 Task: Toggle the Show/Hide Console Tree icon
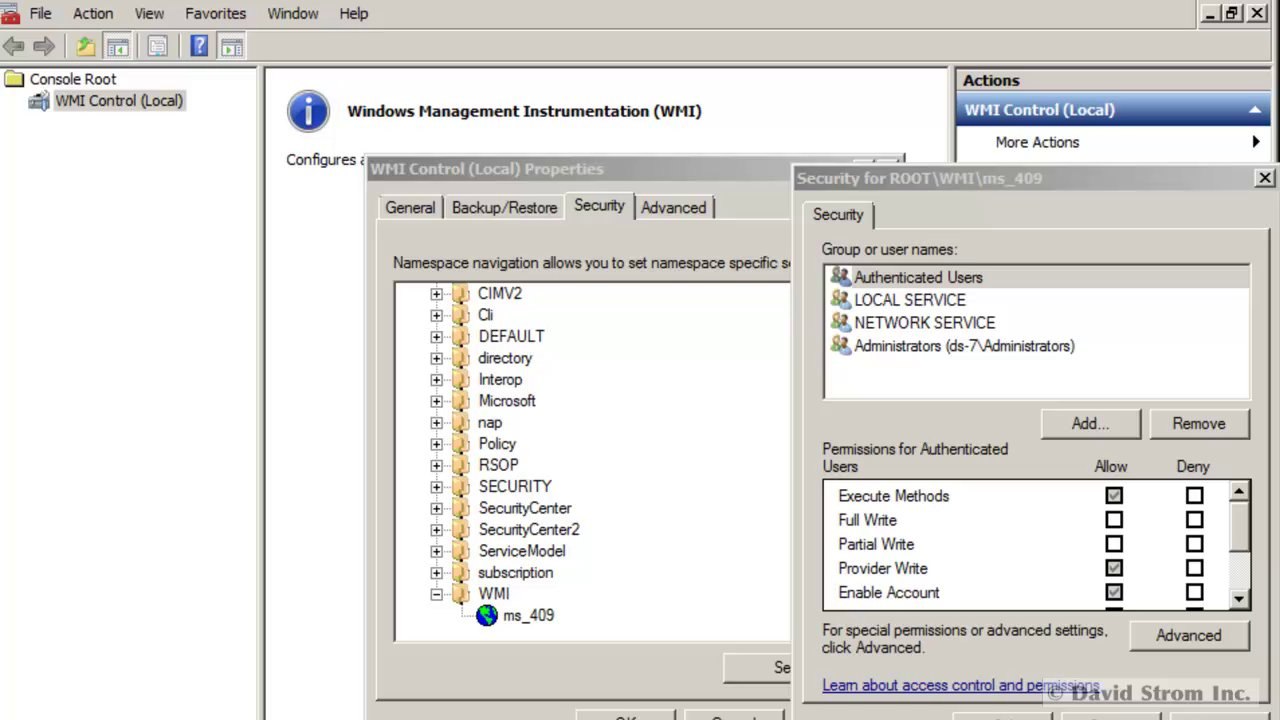(118, 46)
